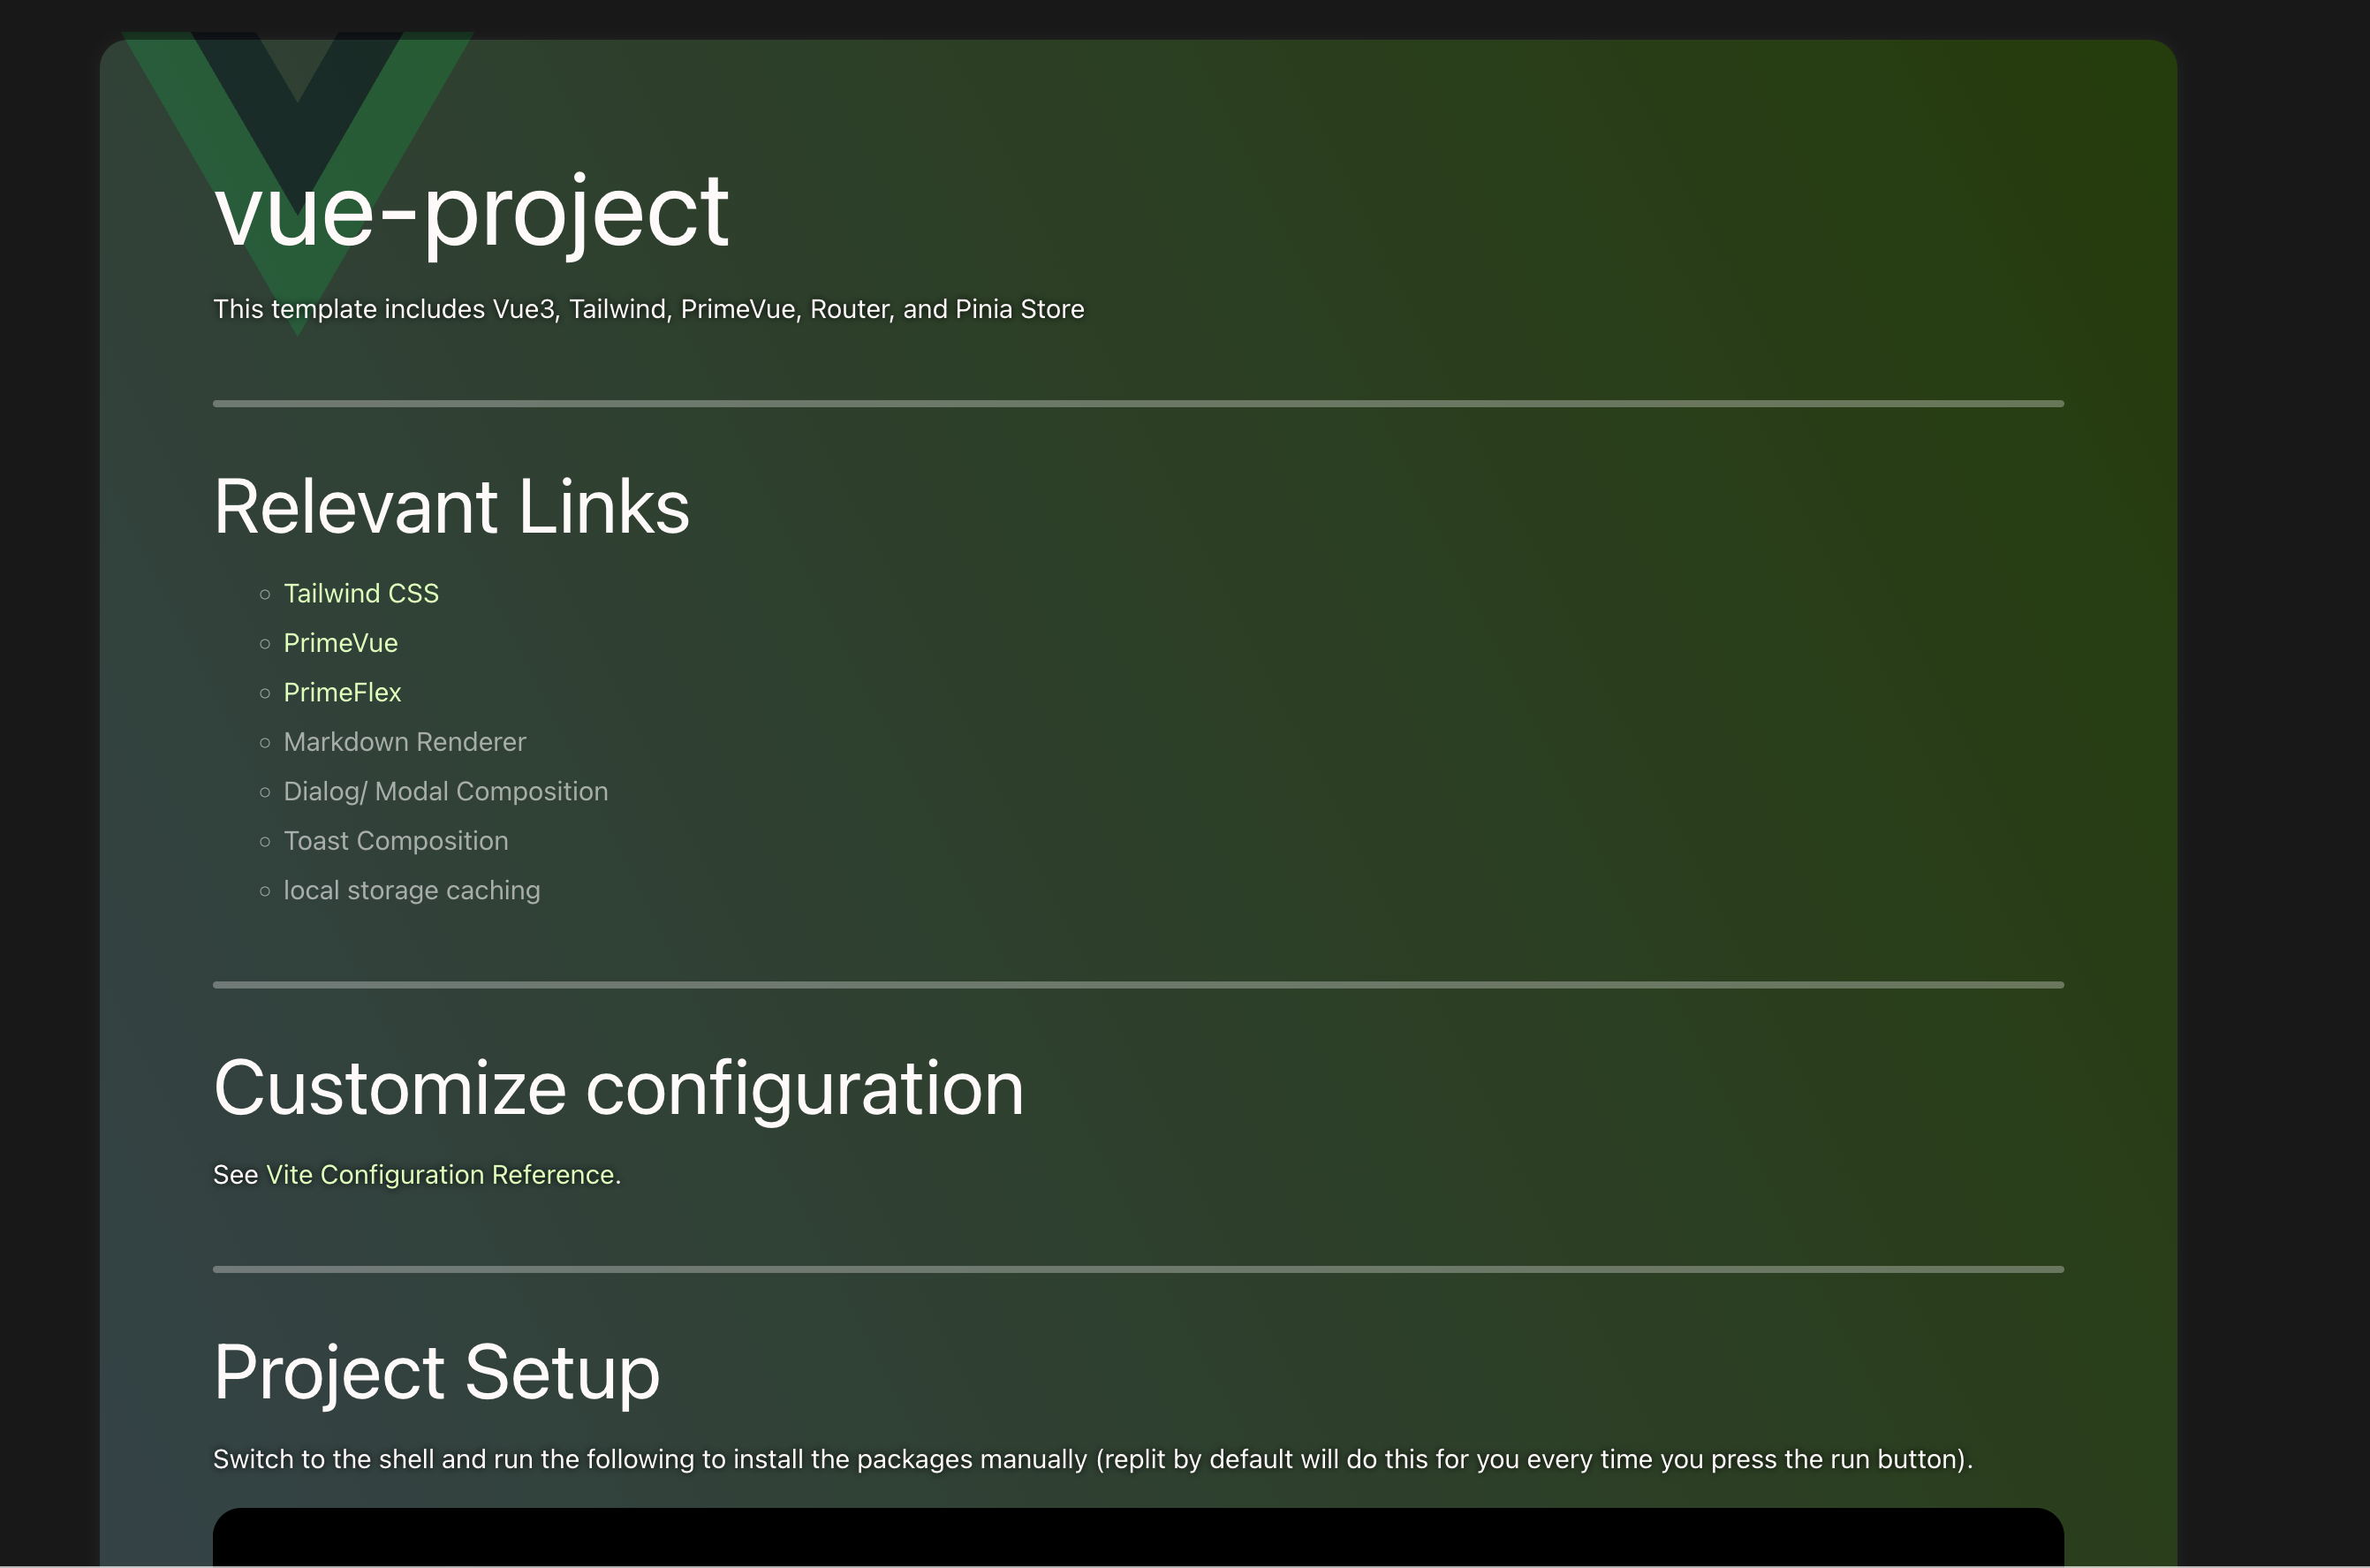
Task: Open the Vite Configuration Reference link
Action: pyautogui.click(x=440, y=1175)
